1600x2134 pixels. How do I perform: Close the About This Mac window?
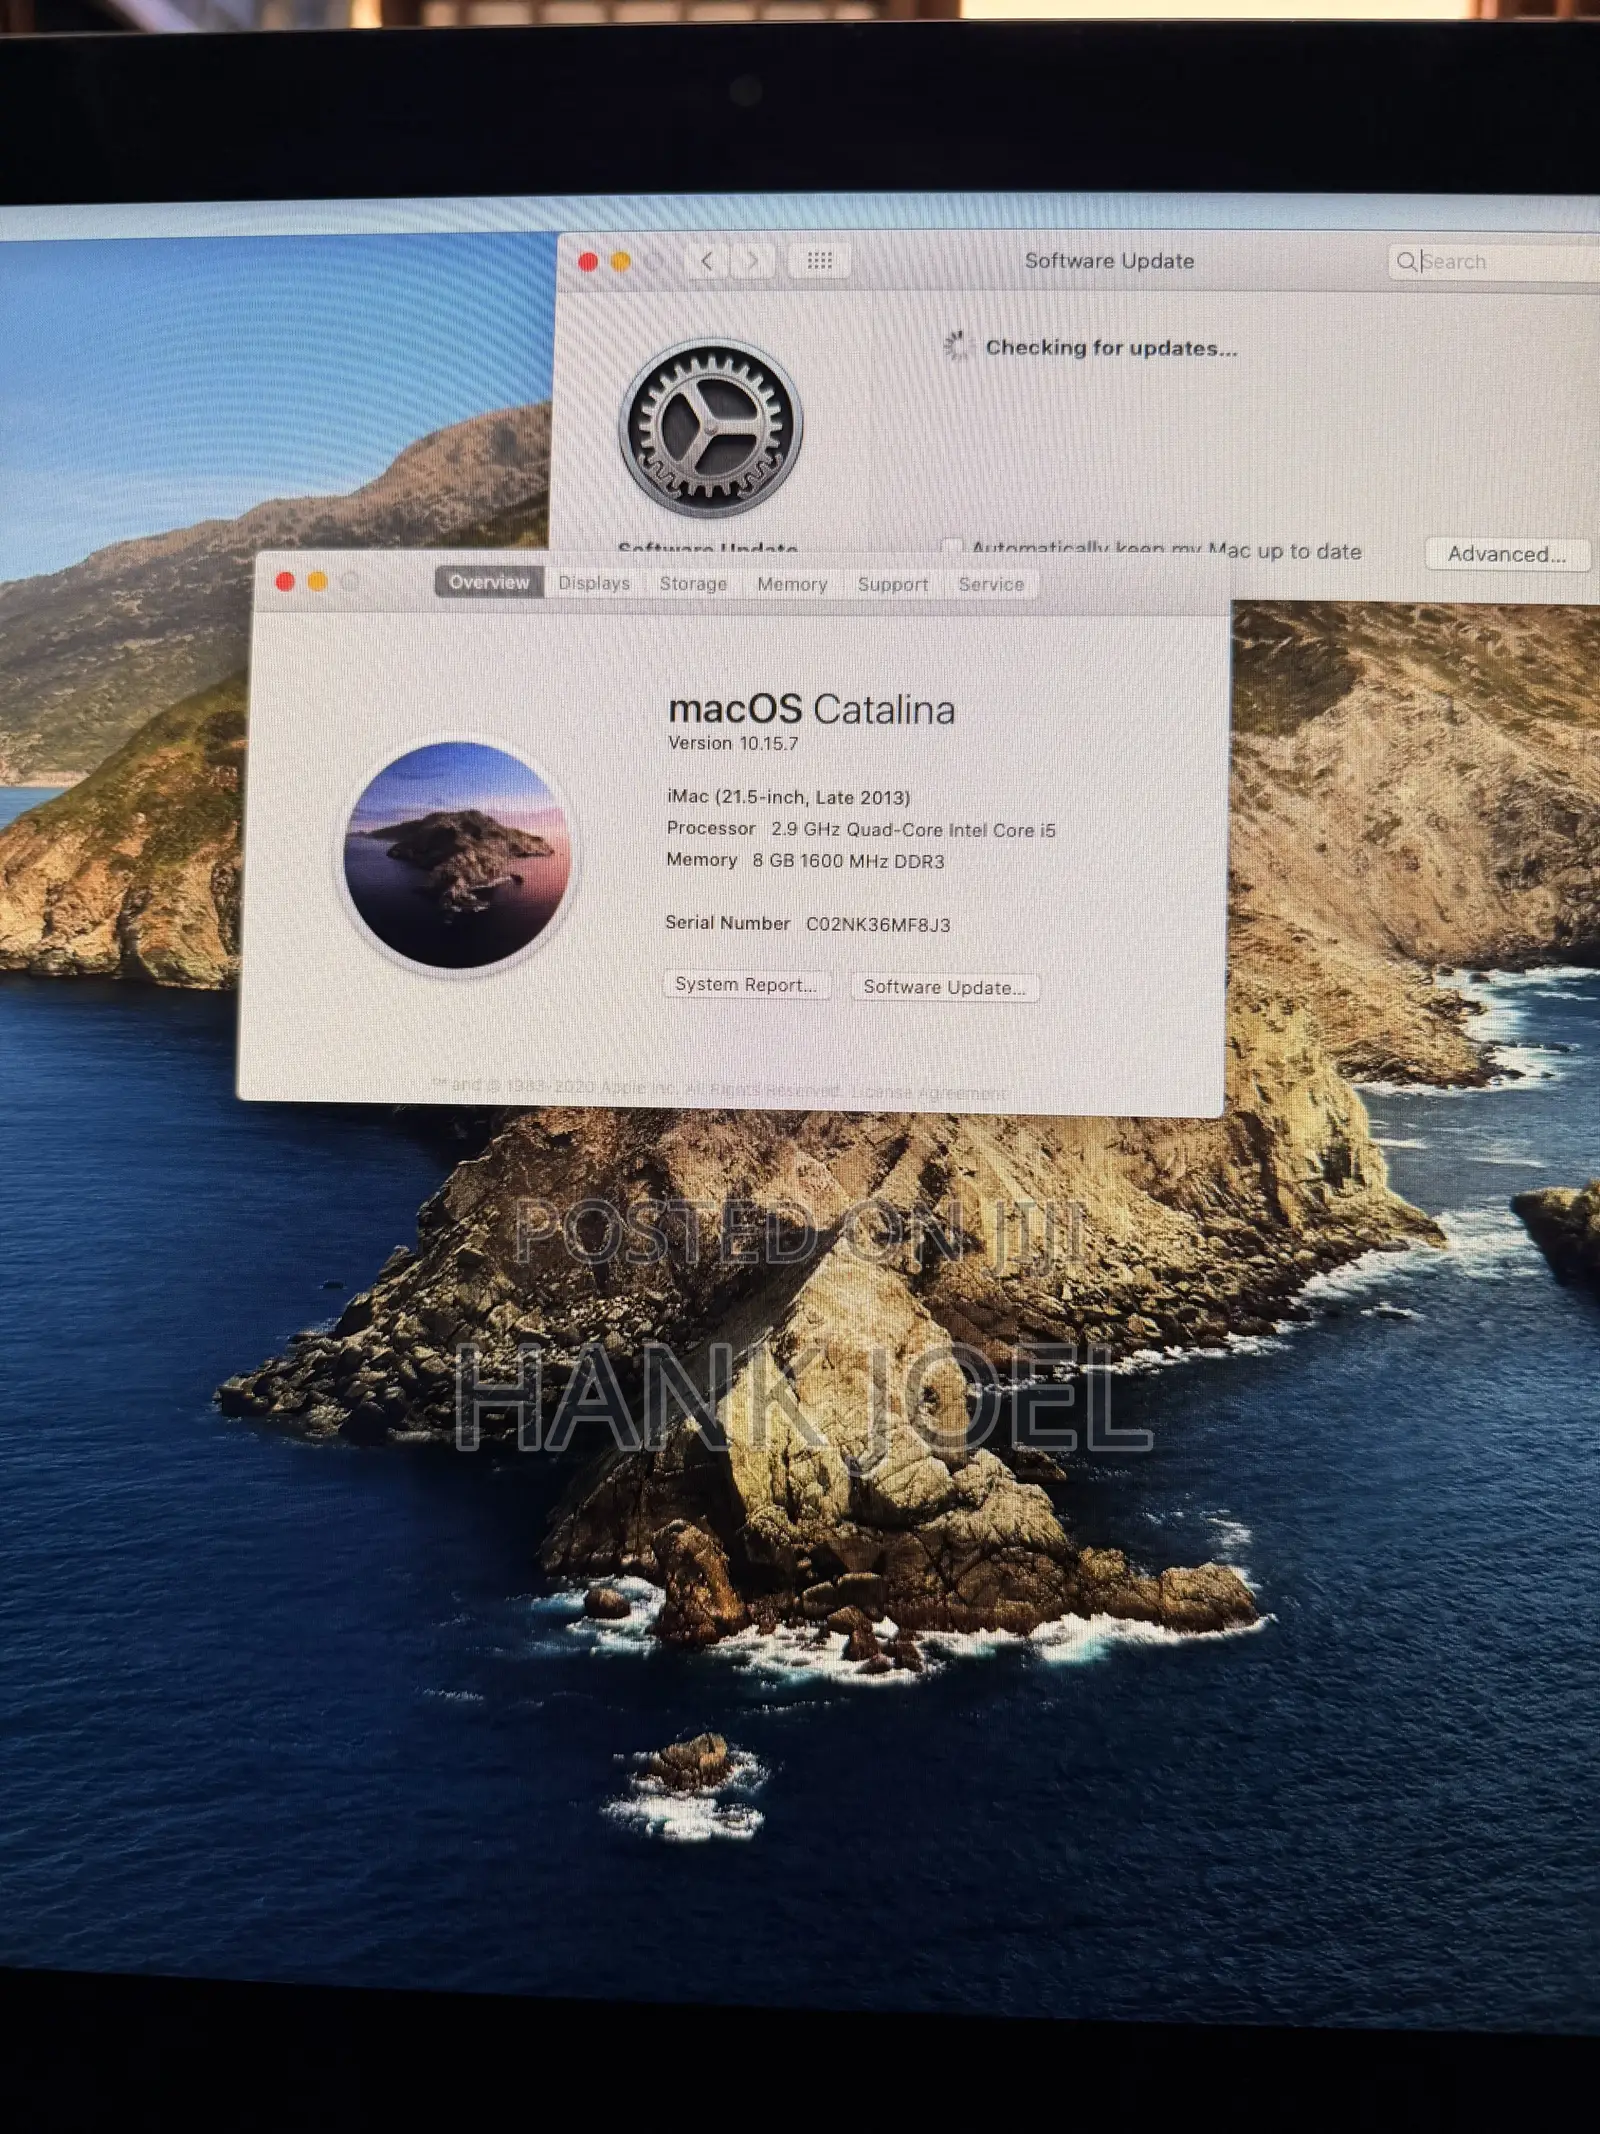[285, 581]
